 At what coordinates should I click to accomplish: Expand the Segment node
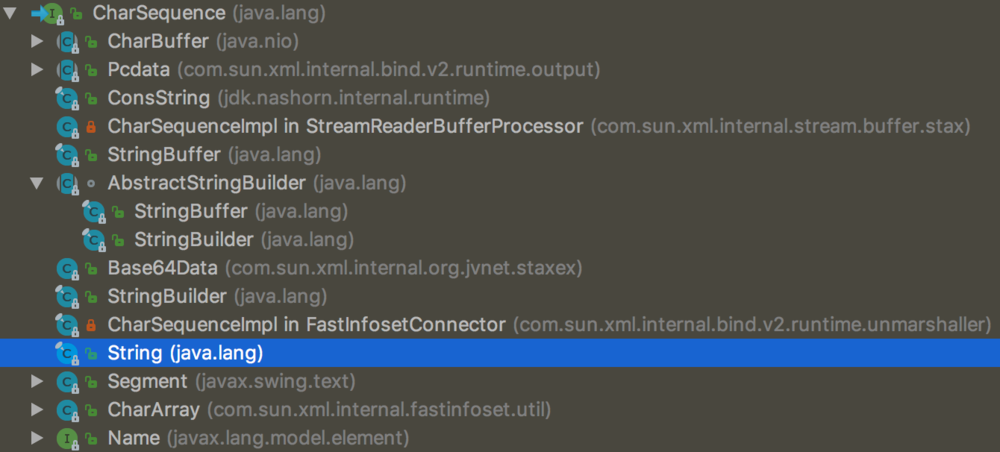point(37,382)
